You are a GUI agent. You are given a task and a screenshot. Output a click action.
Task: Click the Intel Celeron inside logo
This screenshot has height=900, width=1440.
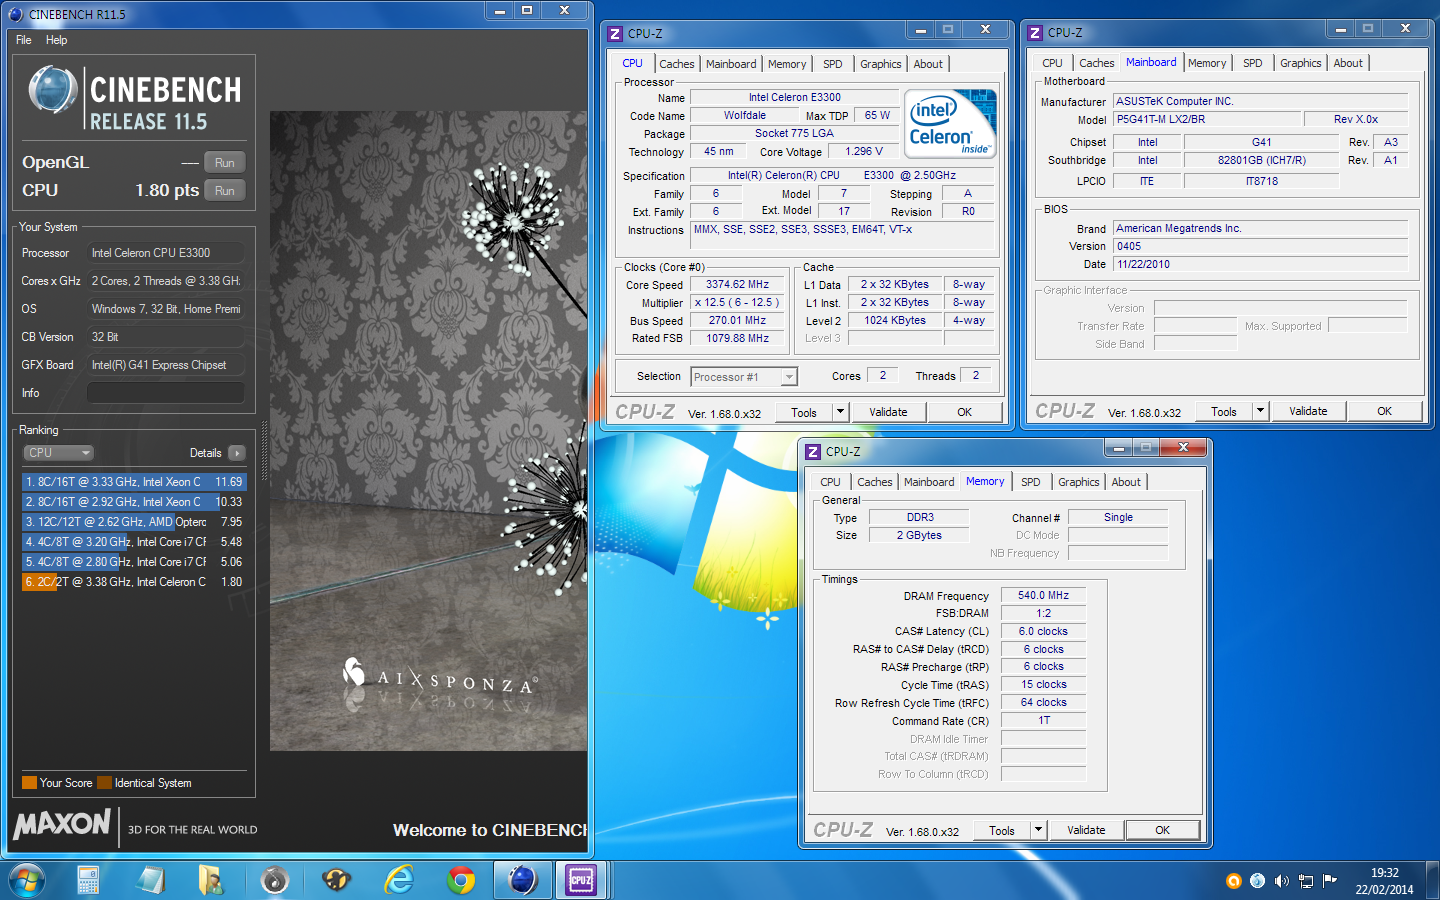coord(950,123)
